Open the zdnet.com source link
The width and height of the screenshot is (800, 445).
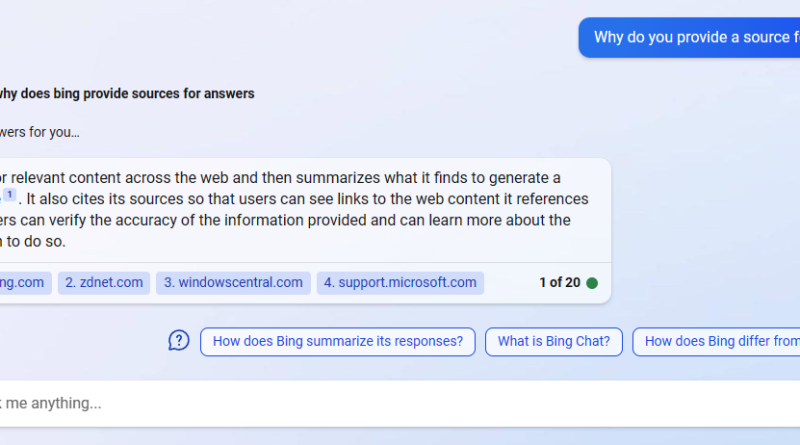pos(104,283)
